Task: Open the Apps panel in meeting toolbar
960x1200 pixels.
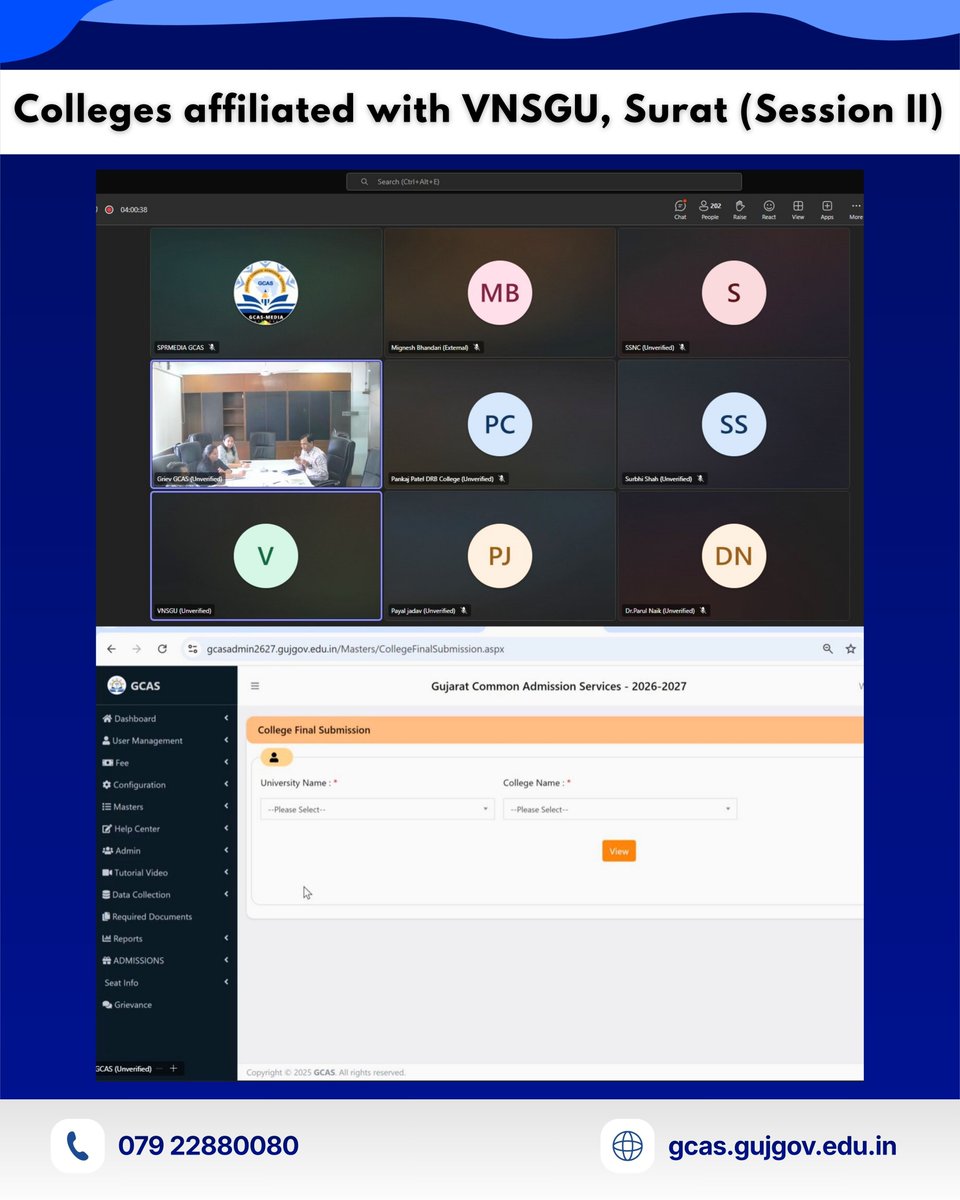Action: click(x=827, y=209)
